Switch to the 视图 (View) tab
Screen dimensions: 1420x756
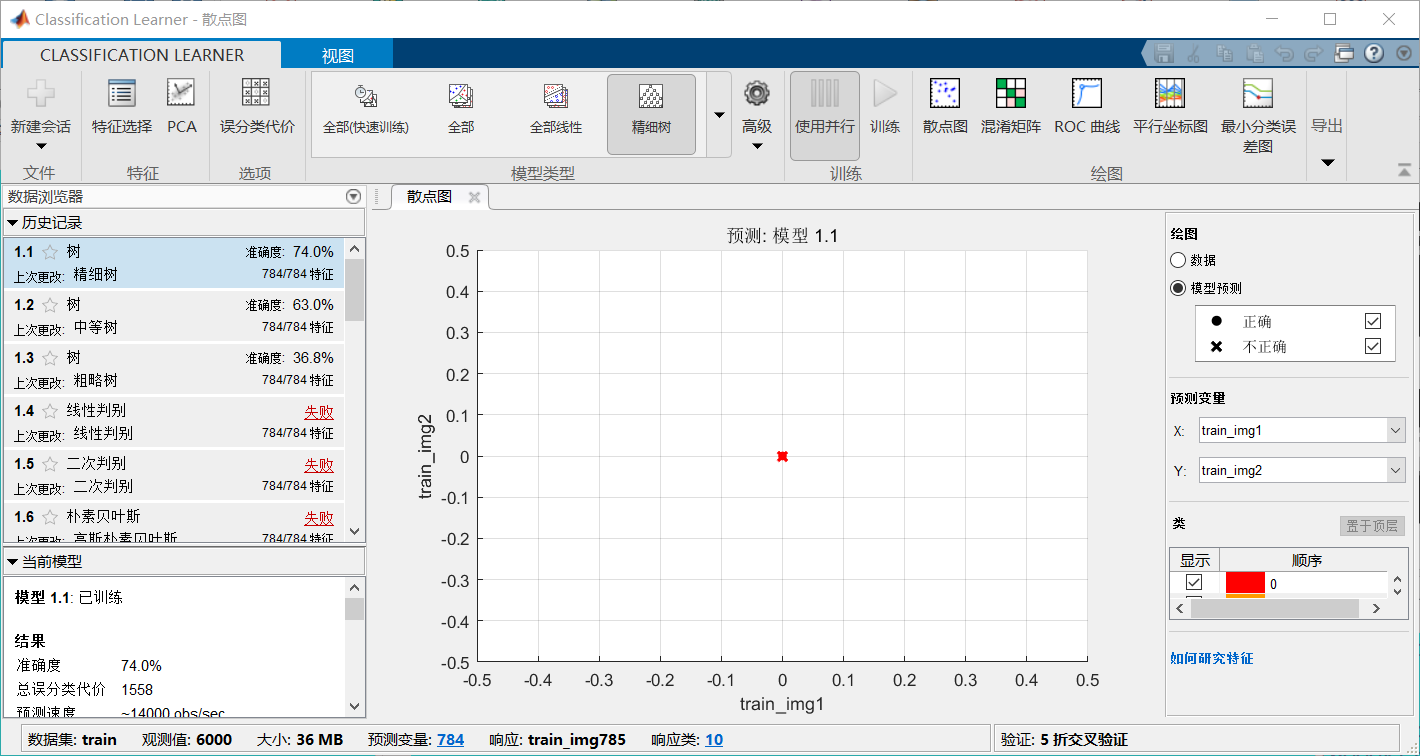point(338,56)
